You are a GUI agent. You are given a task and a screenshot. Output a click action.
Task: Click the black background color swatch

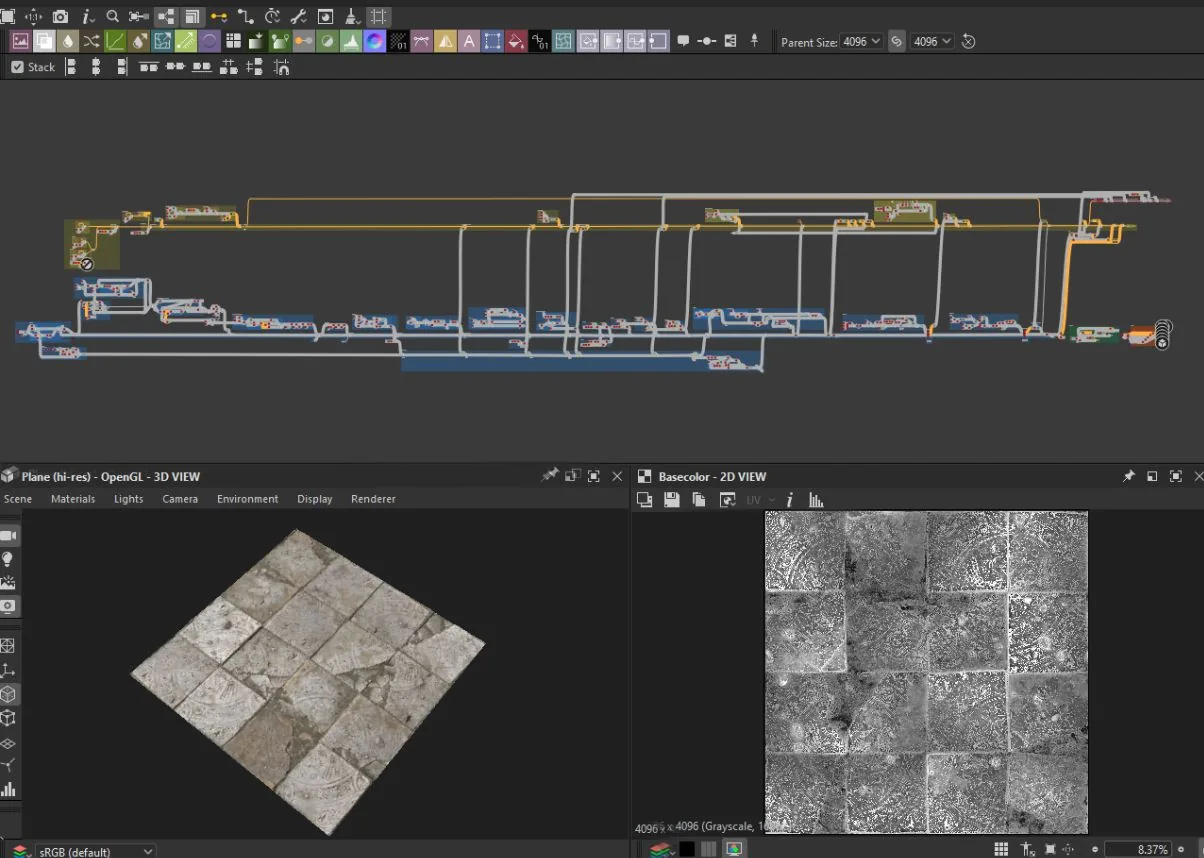pos(687,849)
